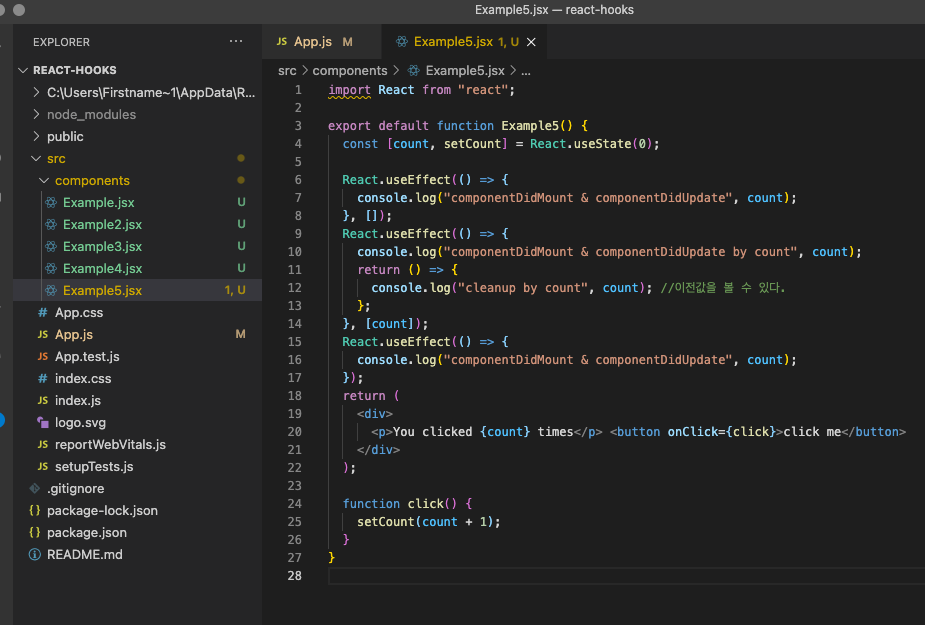This screenshot has width=925, height=625.
Task: Click the breadcrumb ellipsis segment
Action: click(526, 71)
